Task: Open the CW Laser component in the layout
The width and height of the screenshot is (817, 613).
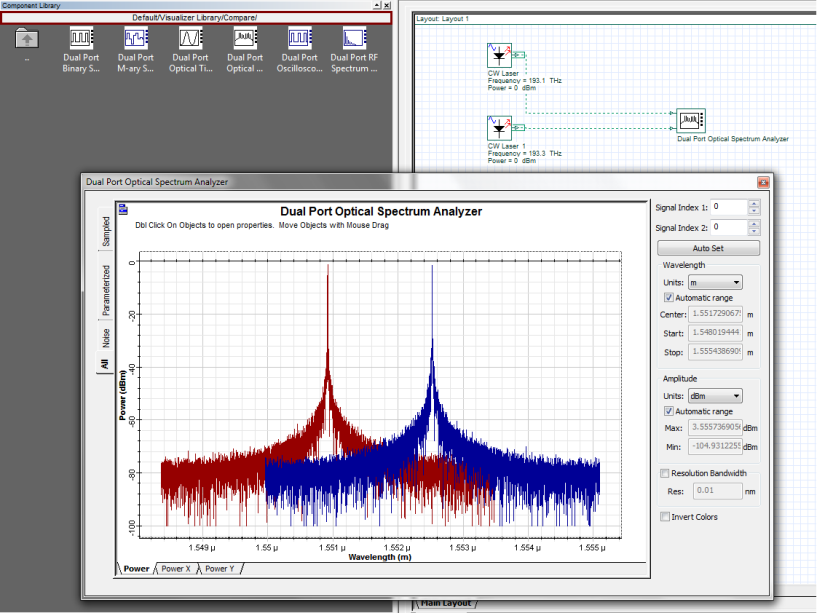Action: pos(498,56)
